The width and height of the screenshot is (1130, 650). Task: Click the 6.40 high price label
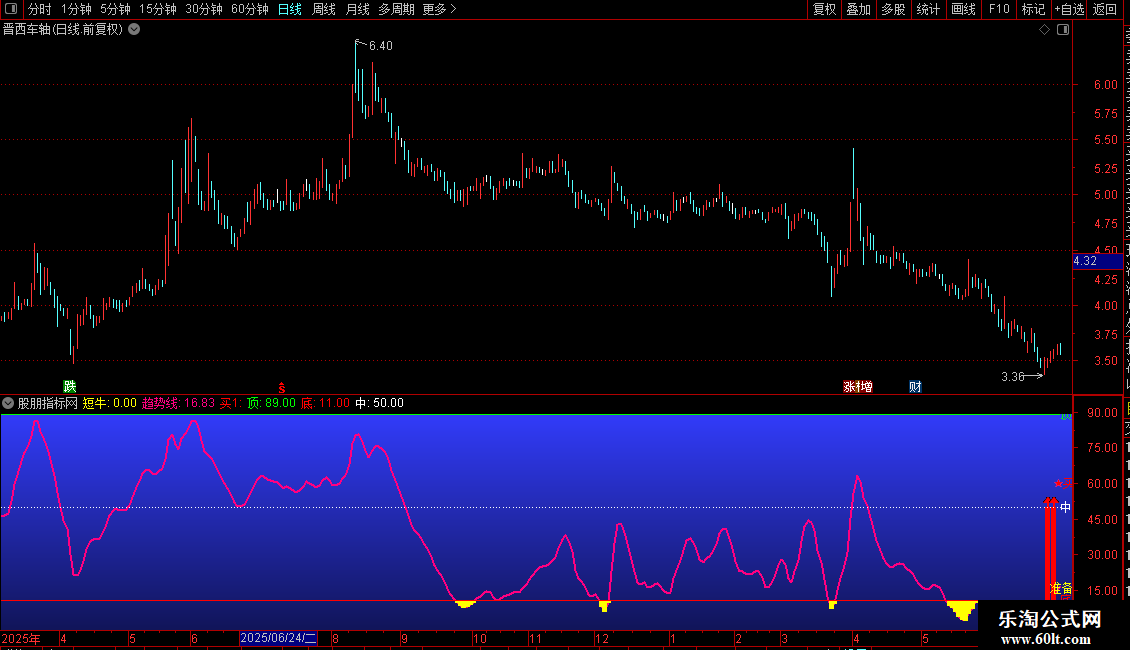click(x=381, y=46)
